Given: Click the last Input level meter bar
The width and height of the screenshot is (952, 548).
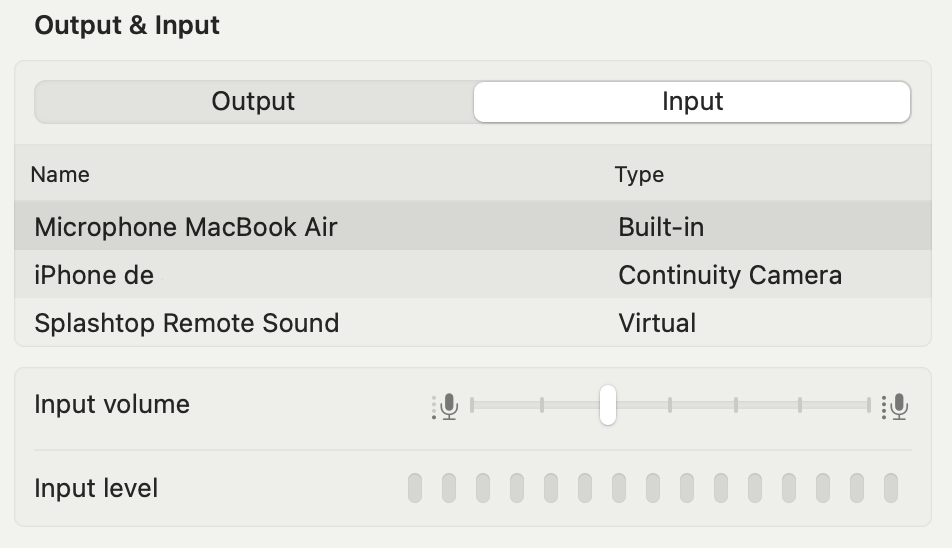Looking at the screenshot, I should (x=891, y=489).
